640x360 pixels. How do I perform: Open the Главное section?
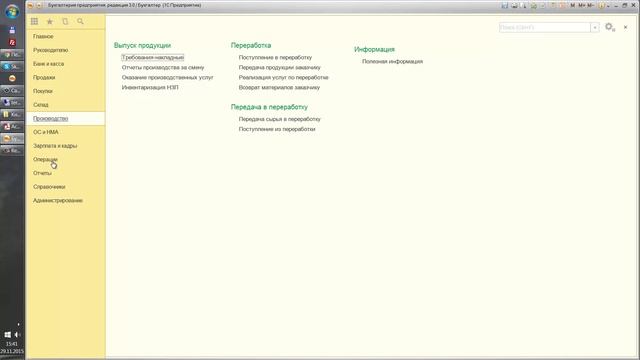pos(43,36)
